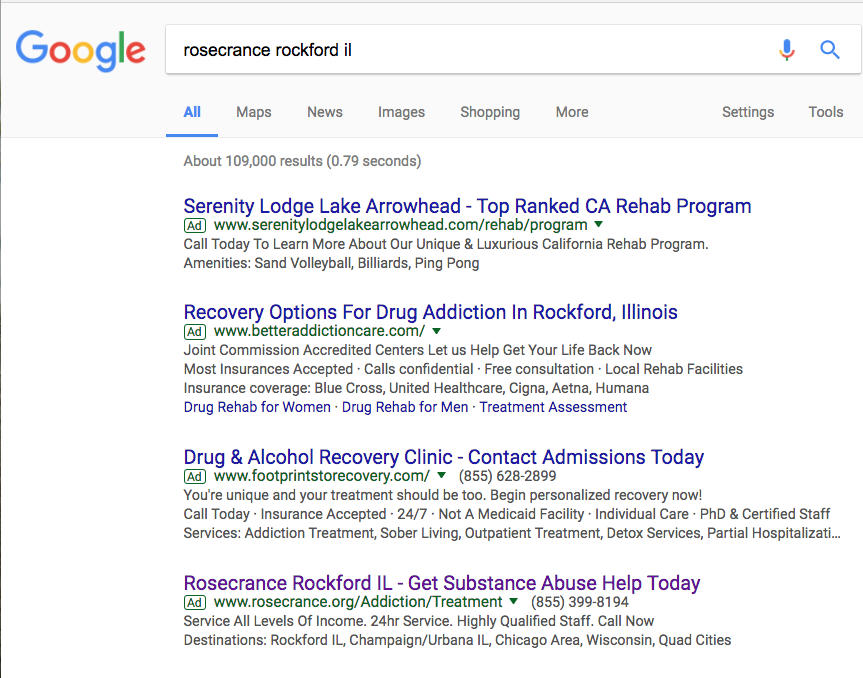
Task: Click www.footprintstorecovery.com/ URL text
Action: click(322, 476)
